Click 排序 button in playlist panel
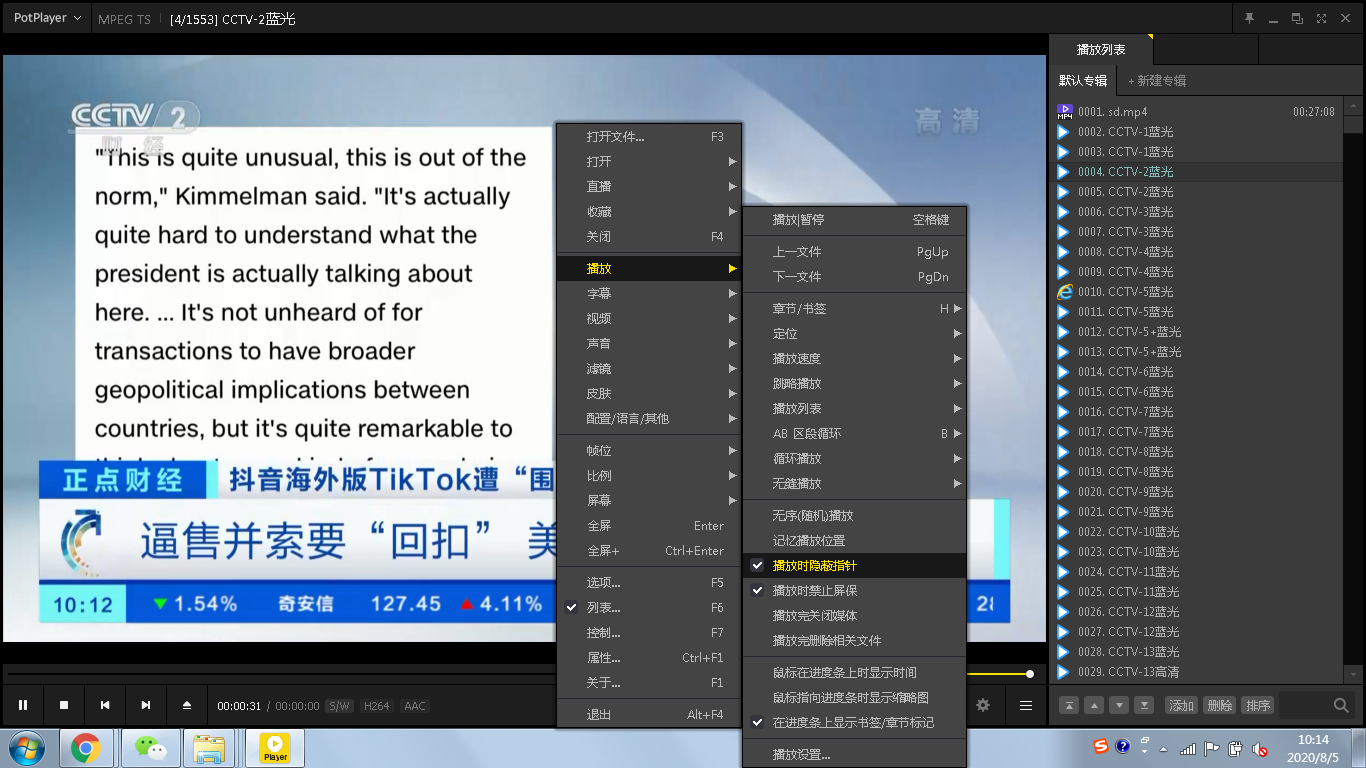The height and width of the screenshot is (768, 1366). click(x=1257, y=705)
